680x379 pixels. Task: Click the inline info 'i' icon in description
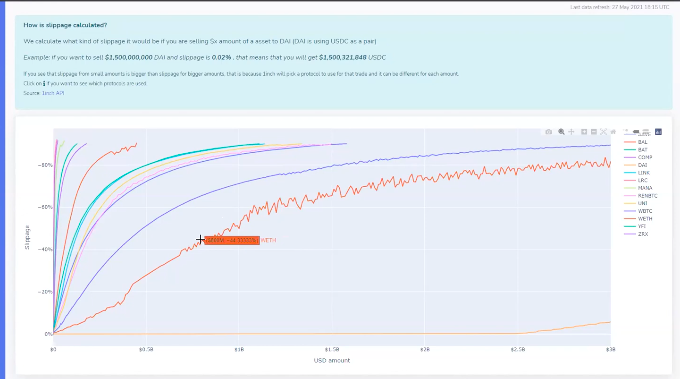click(44, 83)
